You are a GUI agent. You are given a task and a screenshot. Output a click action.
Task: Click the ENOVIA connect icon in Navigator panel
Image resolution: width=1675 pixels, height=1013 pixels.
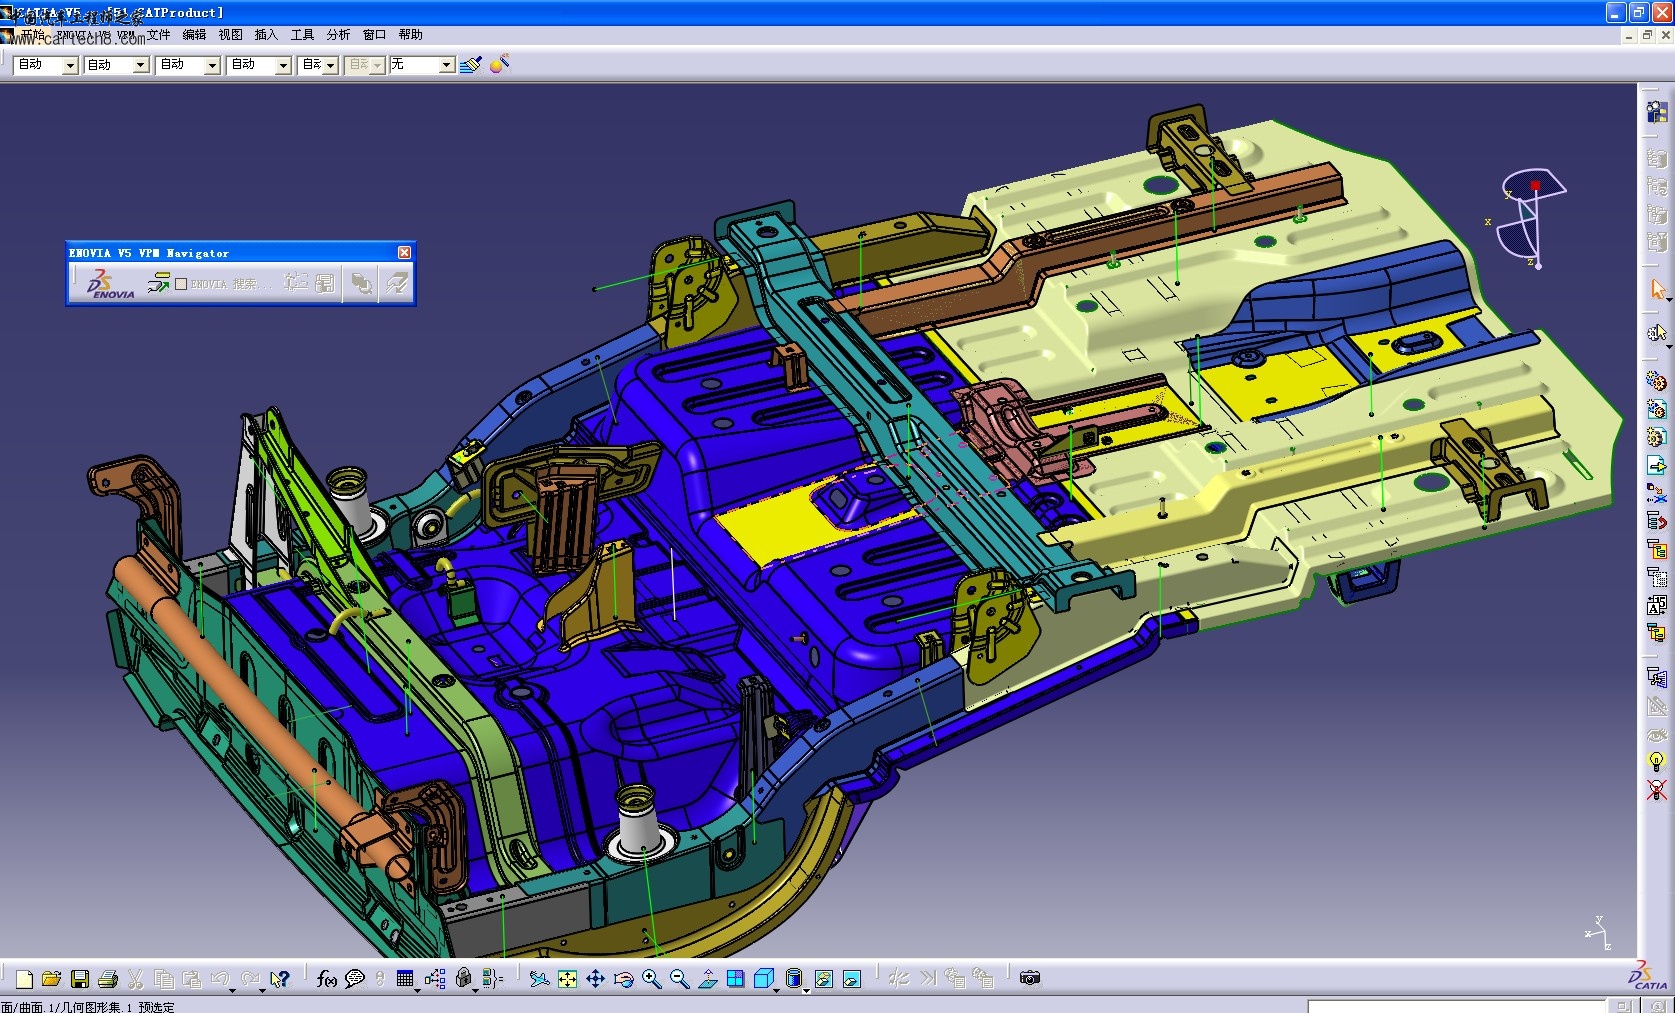click(x=157, y=284)
